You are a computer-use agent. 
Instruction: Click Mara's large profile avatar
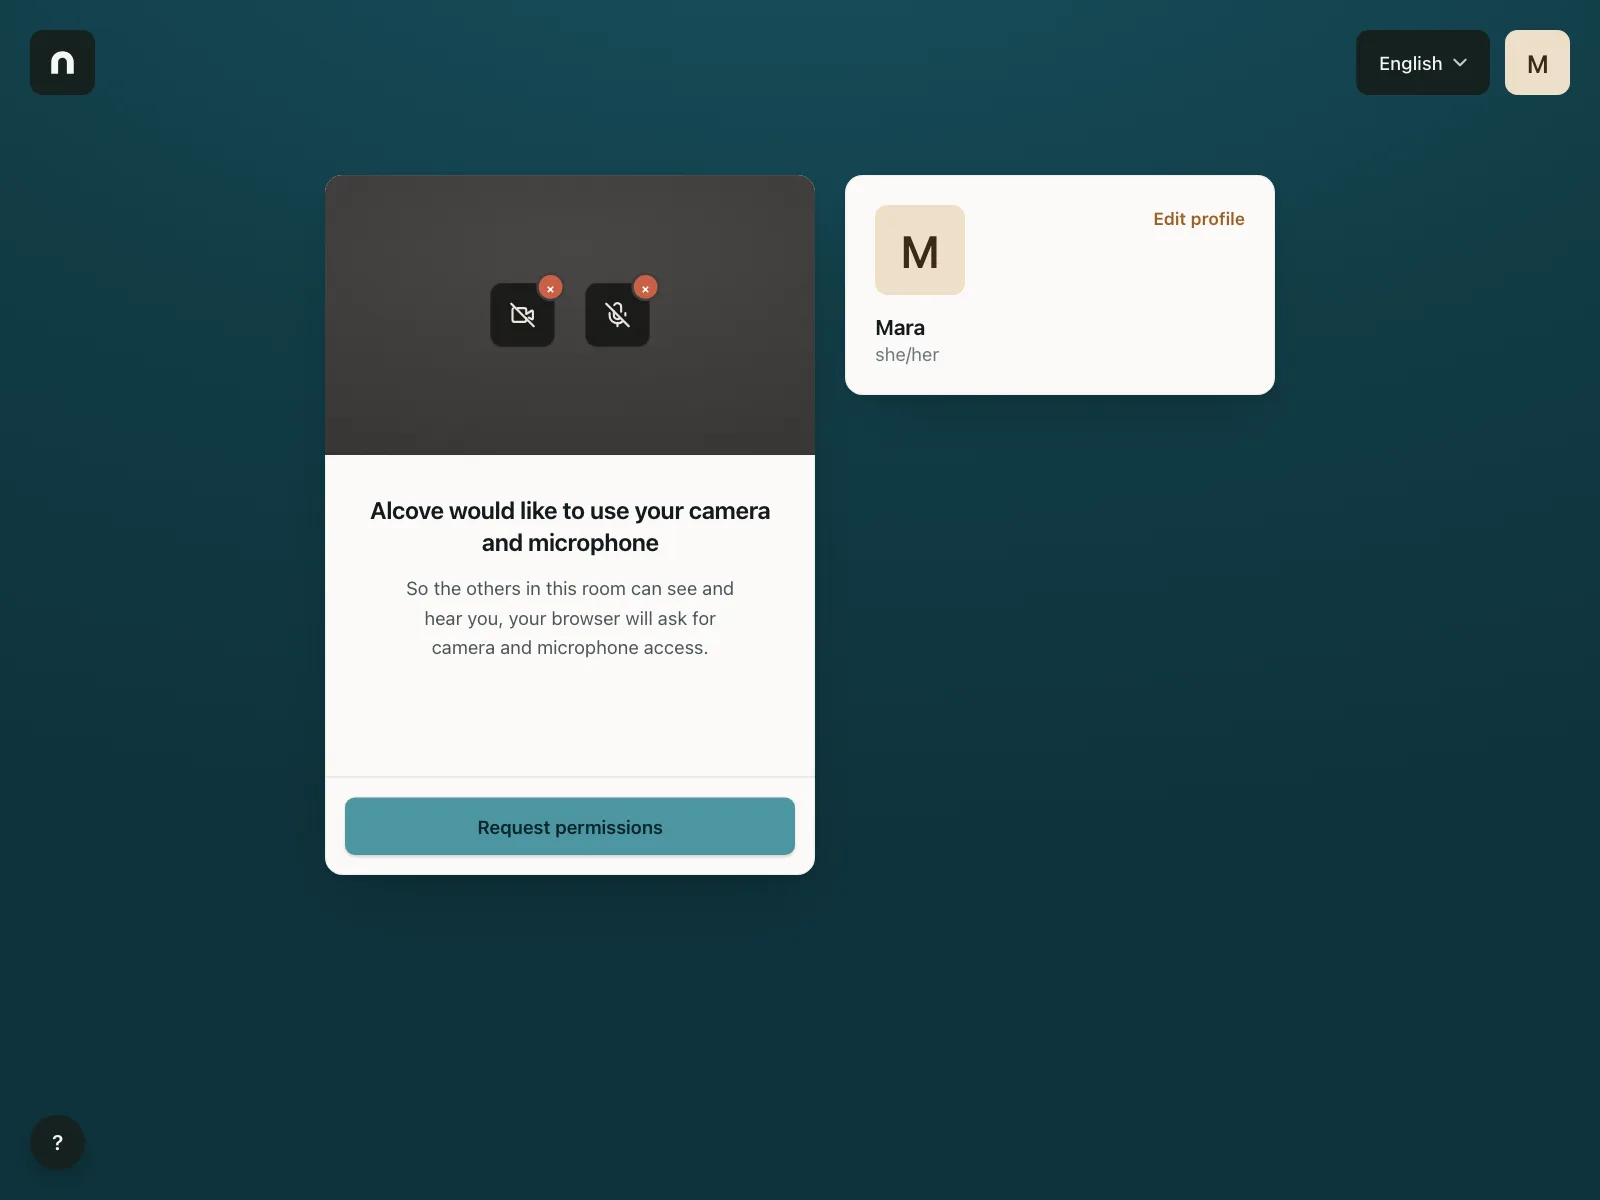pyautogui.click(x=920, y=250)
